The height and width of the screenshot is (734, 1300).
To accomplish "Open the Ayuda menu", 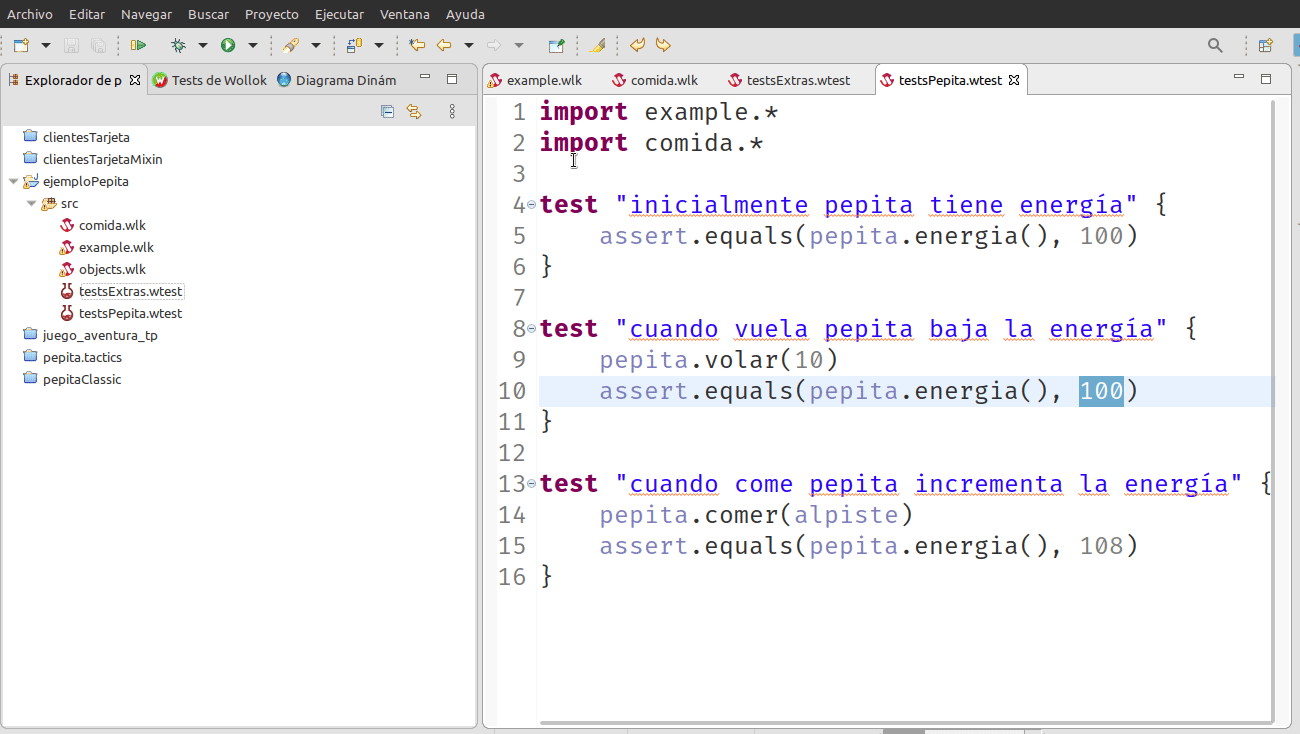I will (x=465, y=15).
